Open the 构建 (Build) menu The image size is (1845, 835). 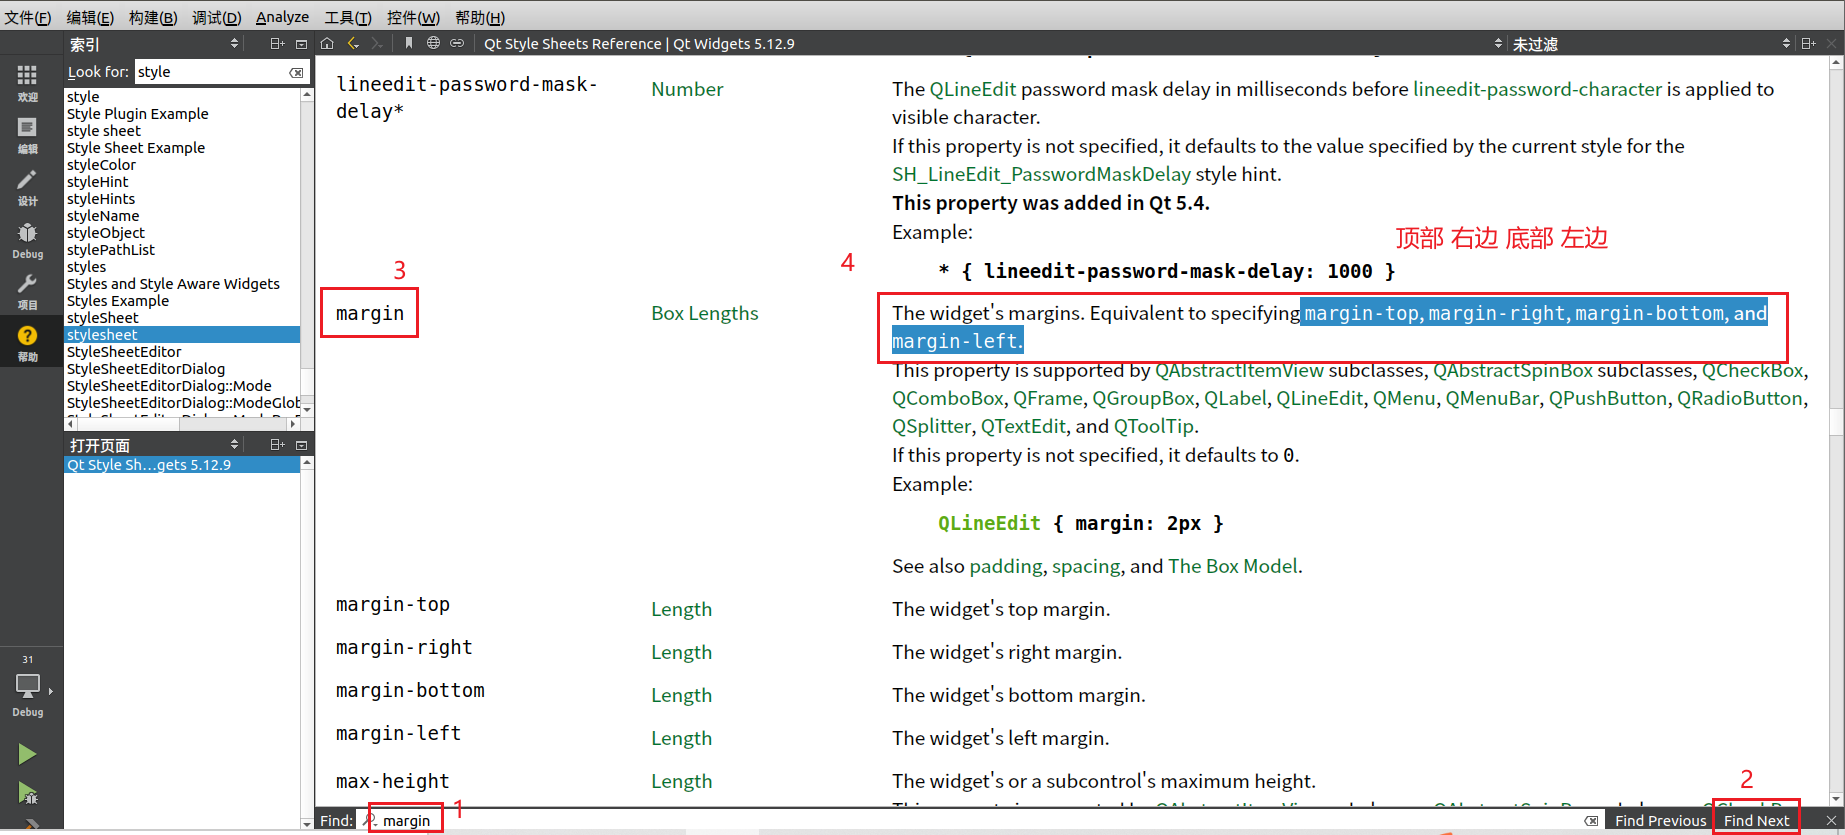(153, 17)
